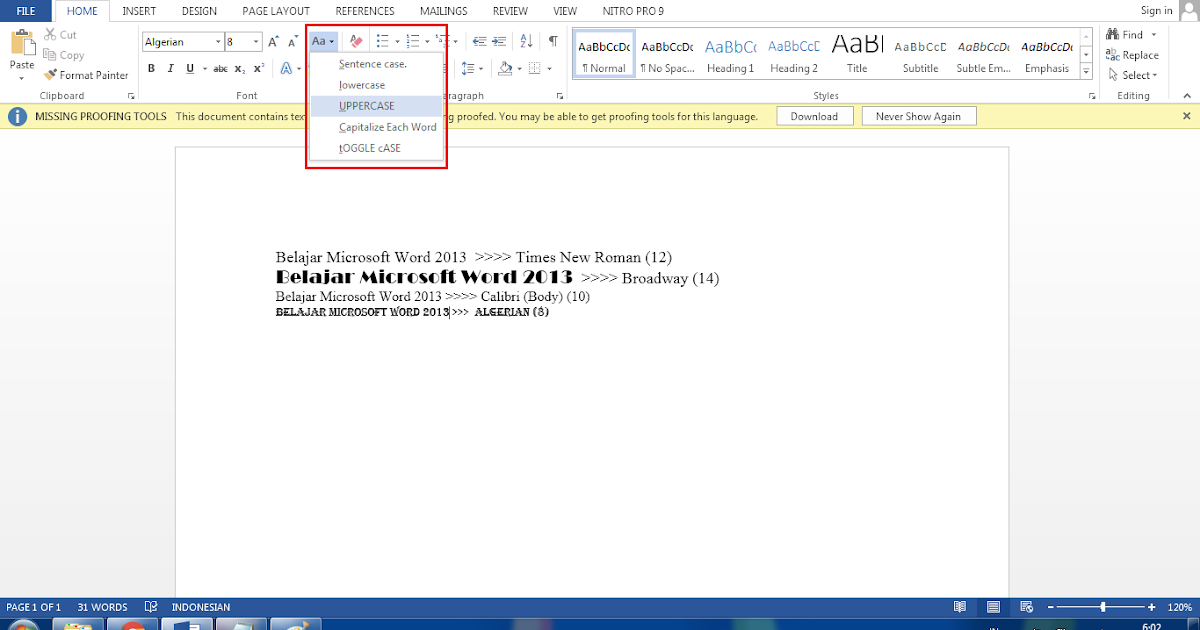Apply superscript formatting
Viewport: 1200px width, 630px height.
pyautogui.click(x=258, y=69)
